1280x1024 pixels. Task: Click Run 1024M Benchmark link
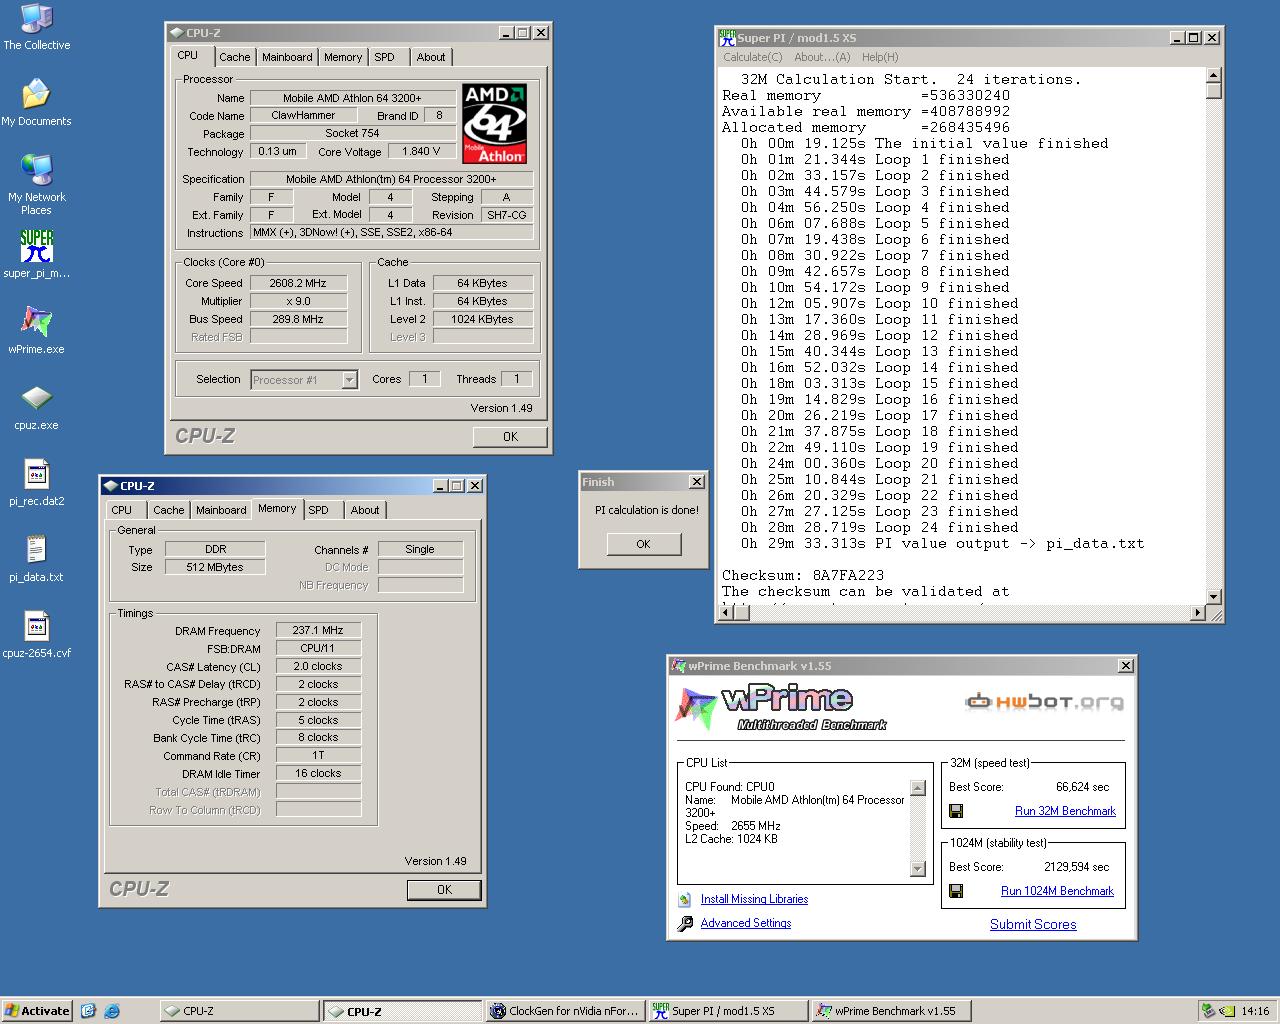[1057, 891]
